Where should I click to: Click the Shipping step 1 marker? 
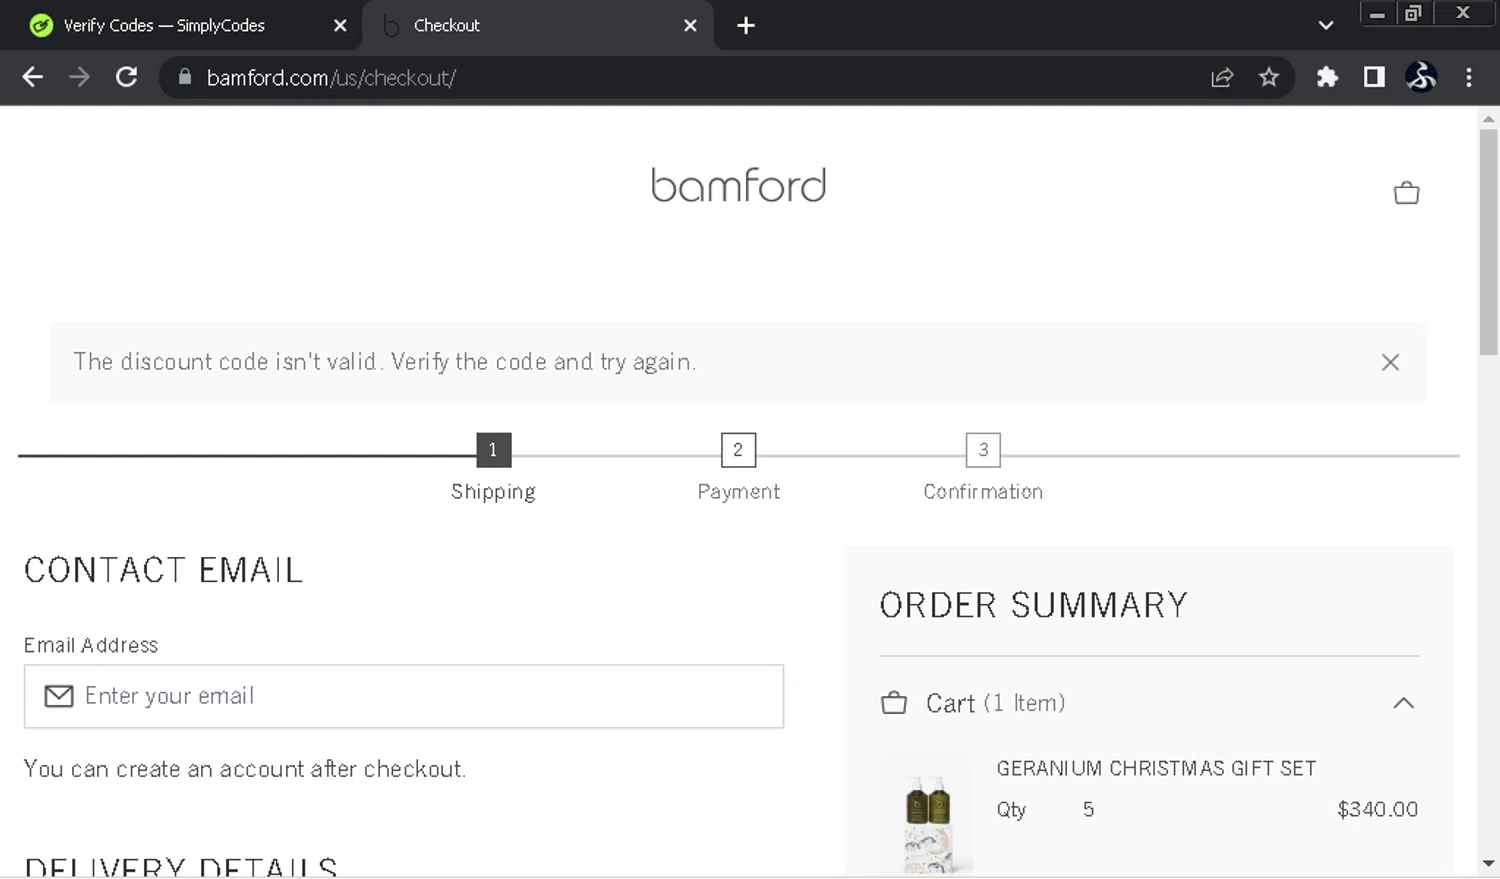coord(493,450)
